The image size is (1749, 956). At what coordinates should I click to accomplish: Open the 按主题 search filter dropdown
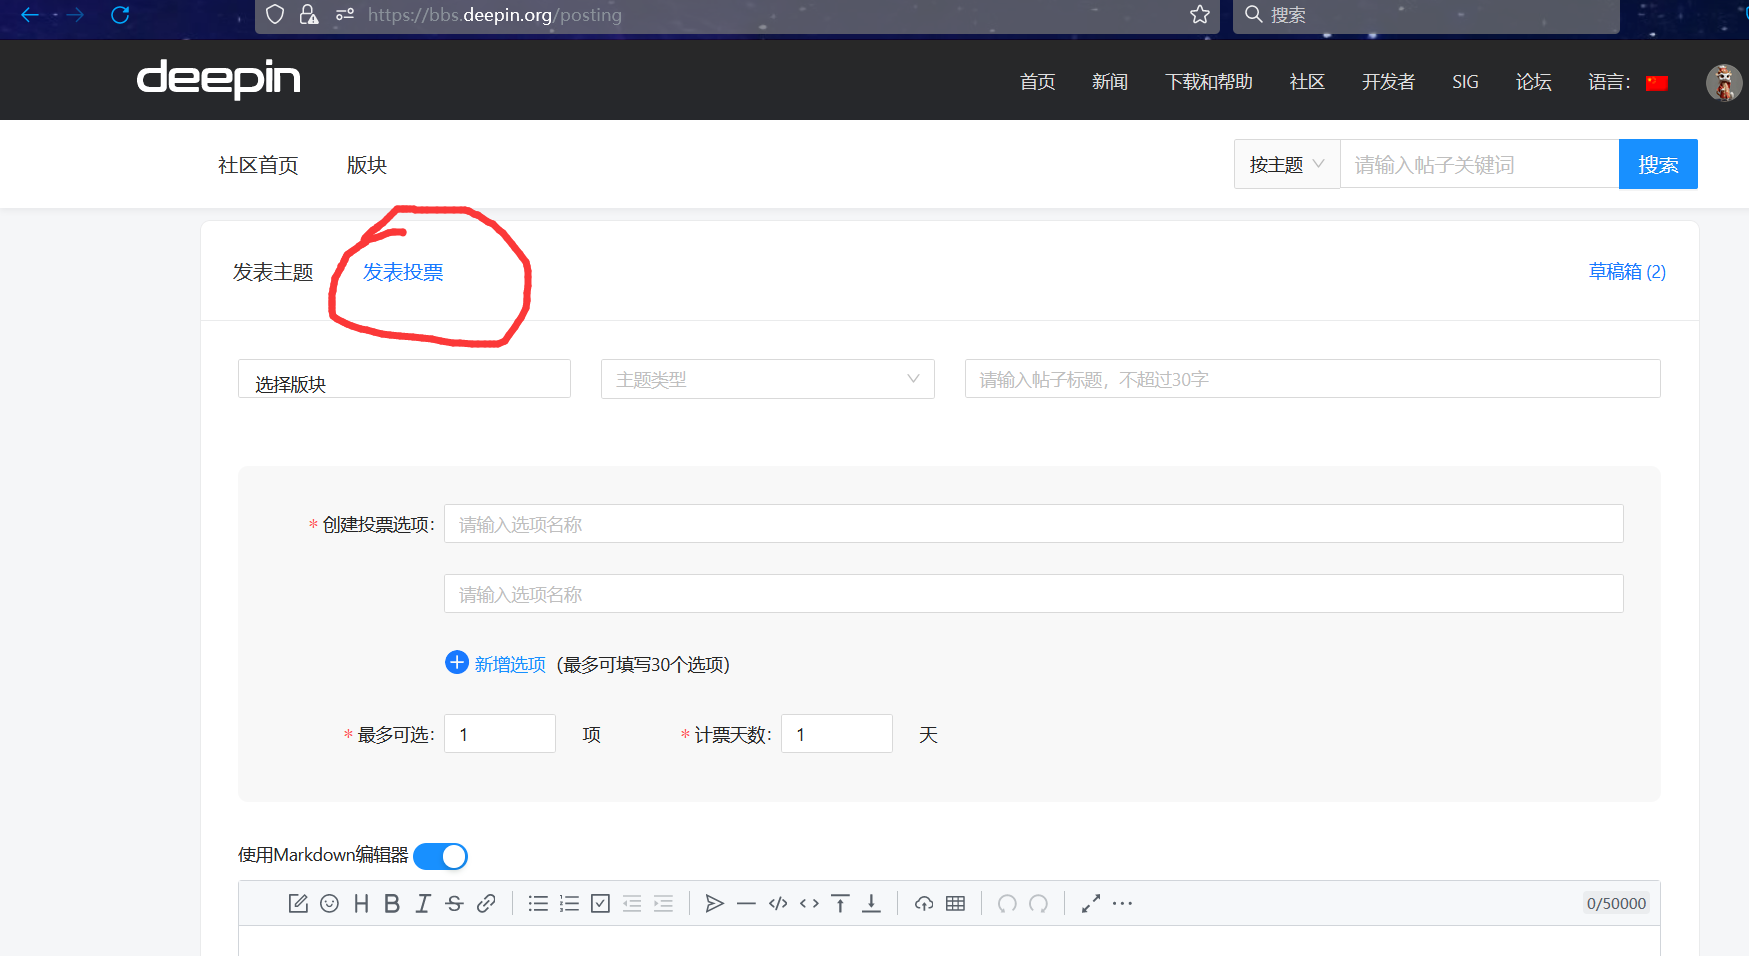click(1286, 163)
